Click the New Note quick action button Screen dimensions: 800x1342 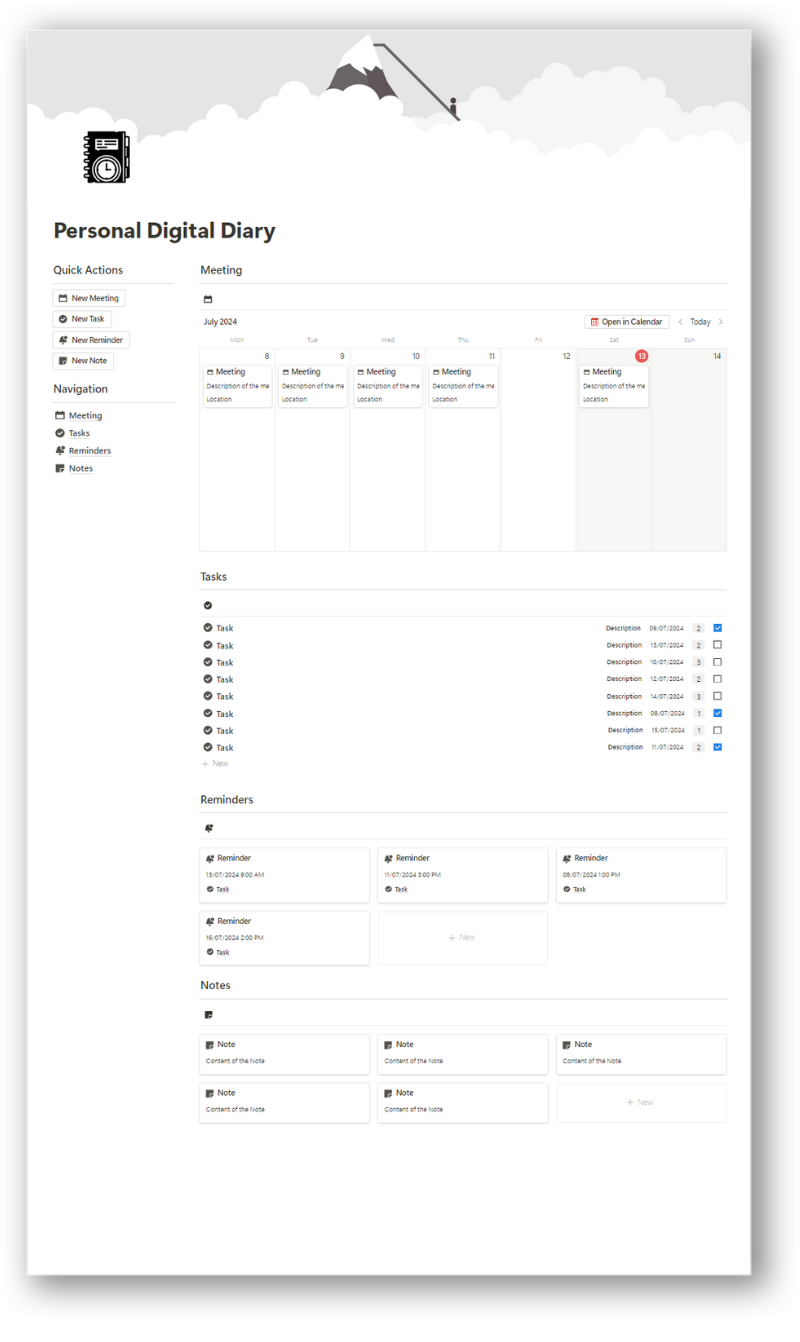click(x=83, y=361)
